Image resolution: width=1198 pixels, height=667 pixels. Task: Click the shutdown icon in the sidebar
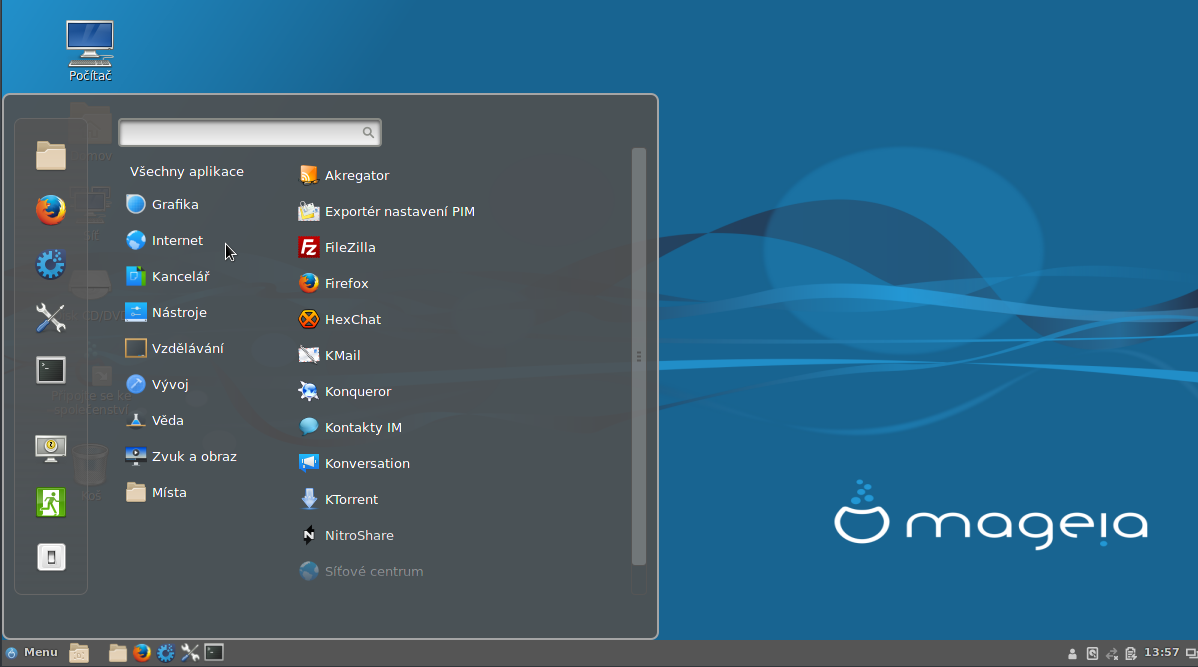[51, 557]
